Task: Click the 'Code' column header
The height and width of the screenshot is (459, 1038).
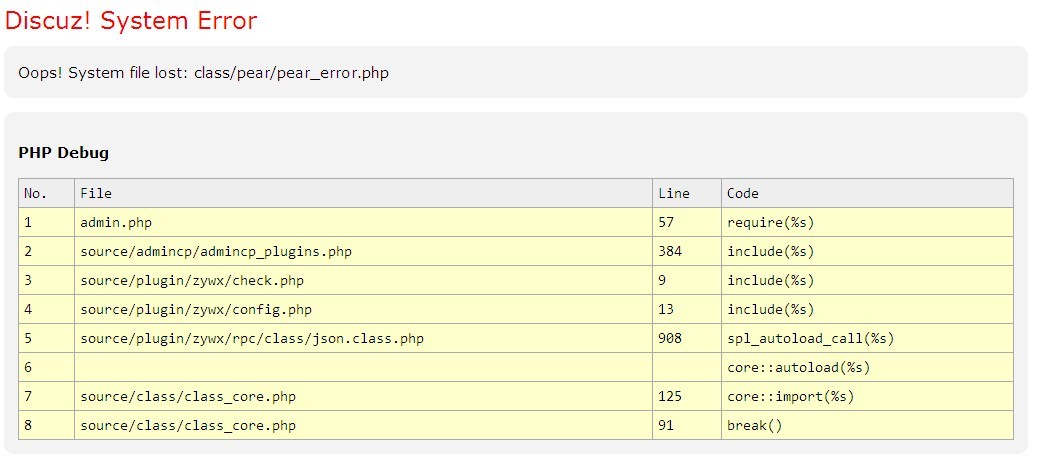Action: 867,193
